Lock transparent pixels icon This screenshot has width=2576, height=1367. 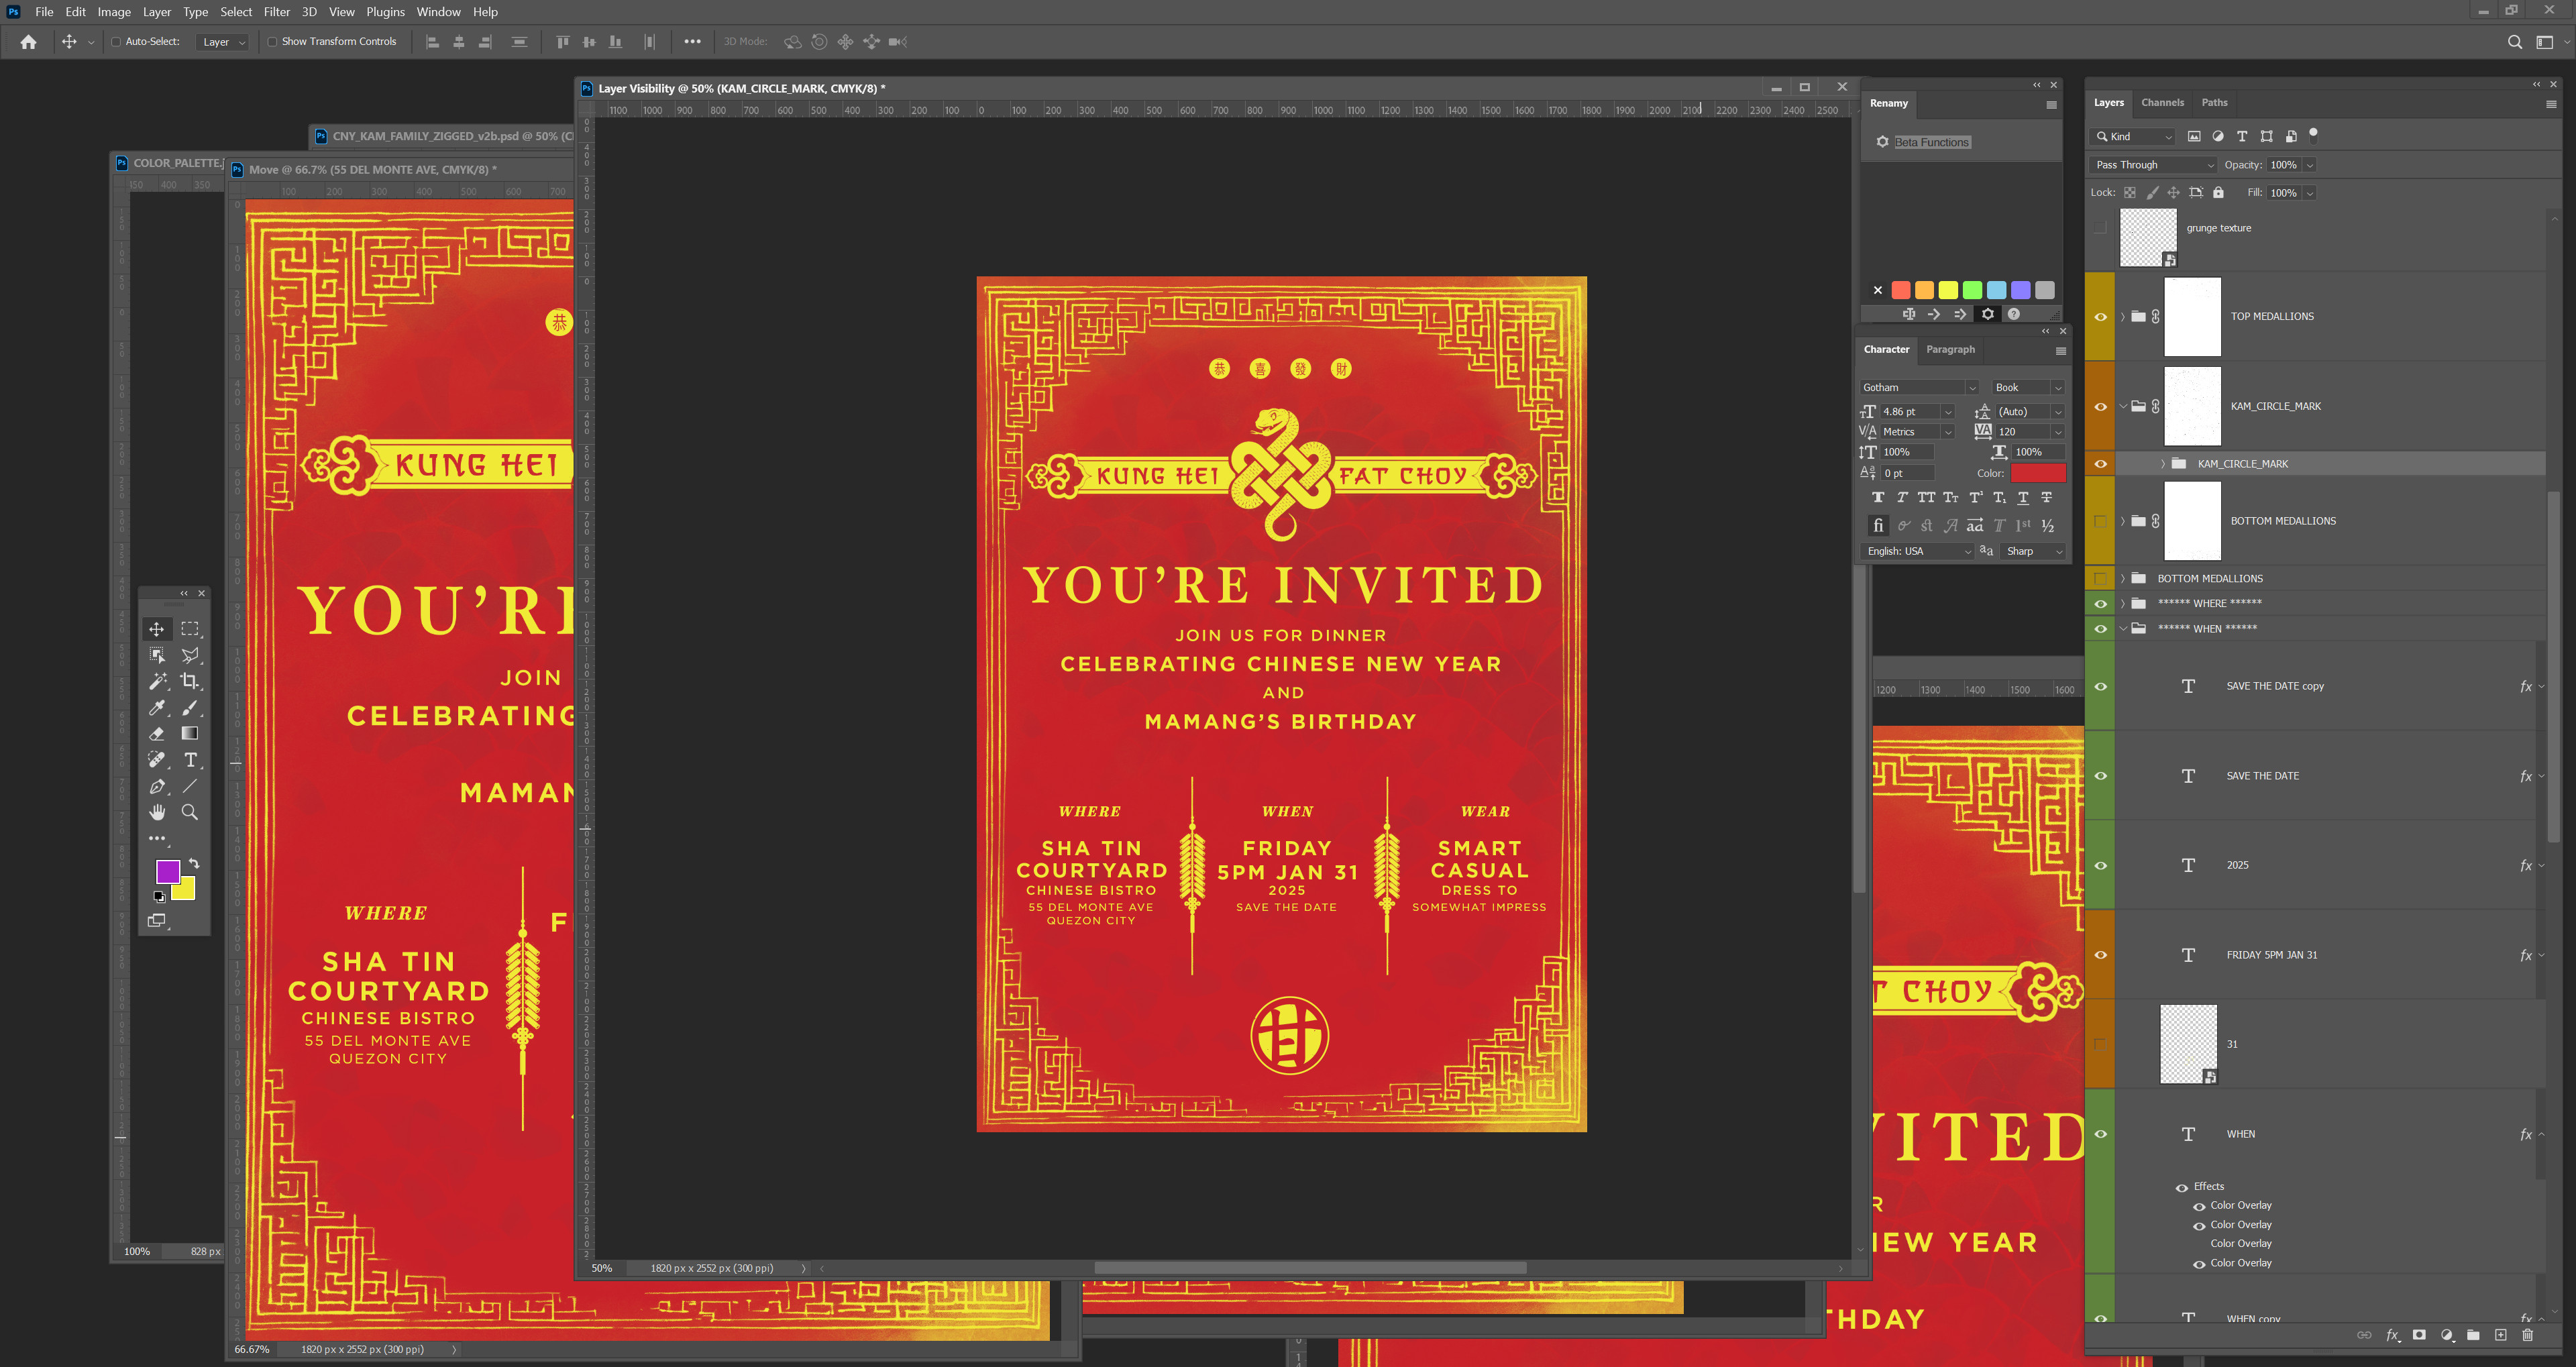(x=2130, y=192)
